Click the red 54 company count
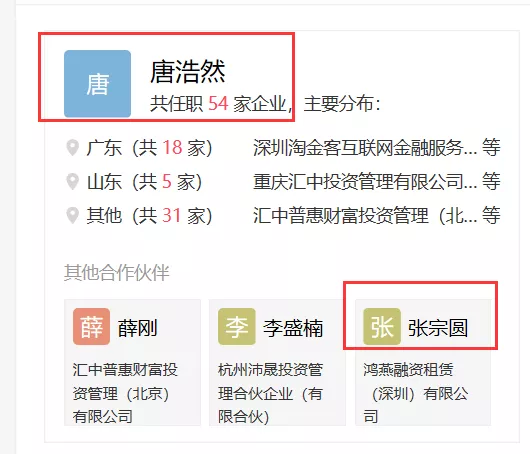 (218, 103)
